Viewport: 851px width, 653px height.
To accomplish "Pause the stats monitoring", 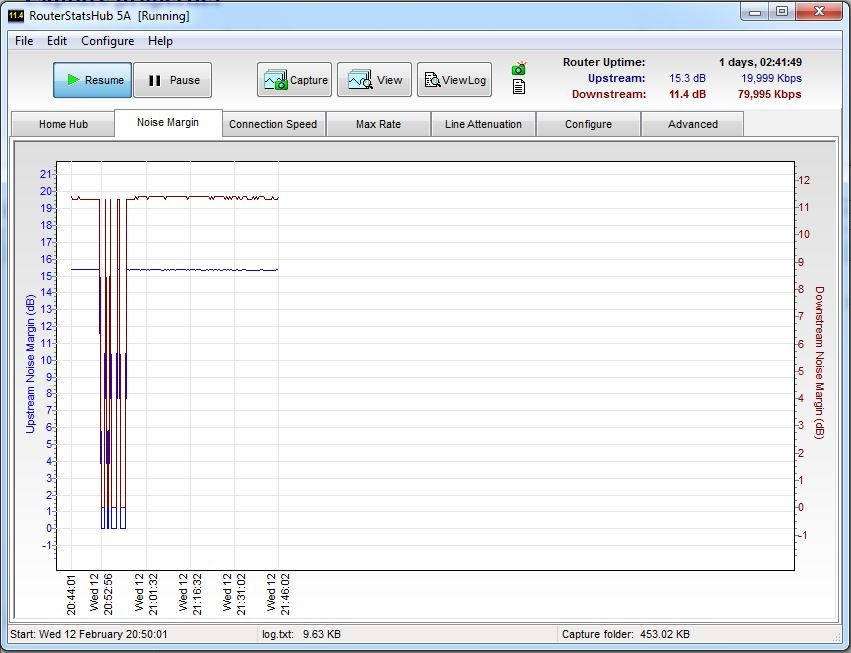I will point(173,80).
